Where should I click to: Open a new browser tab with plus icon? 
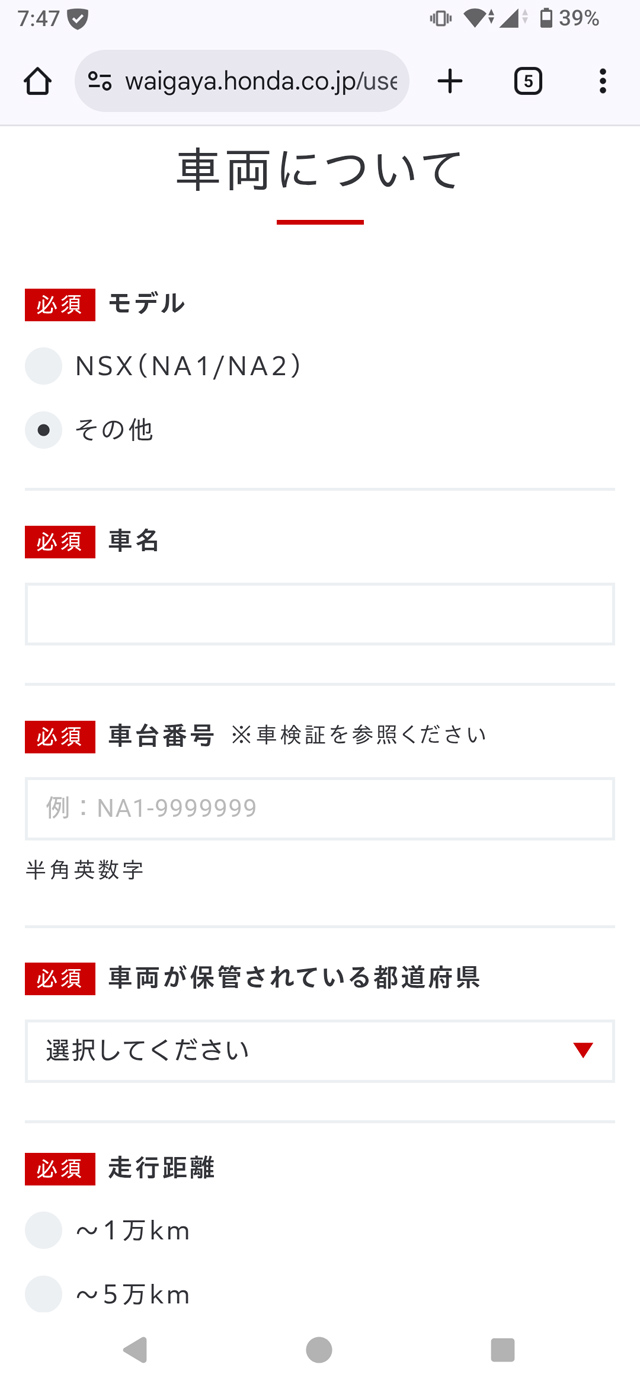tap(449, 81)
